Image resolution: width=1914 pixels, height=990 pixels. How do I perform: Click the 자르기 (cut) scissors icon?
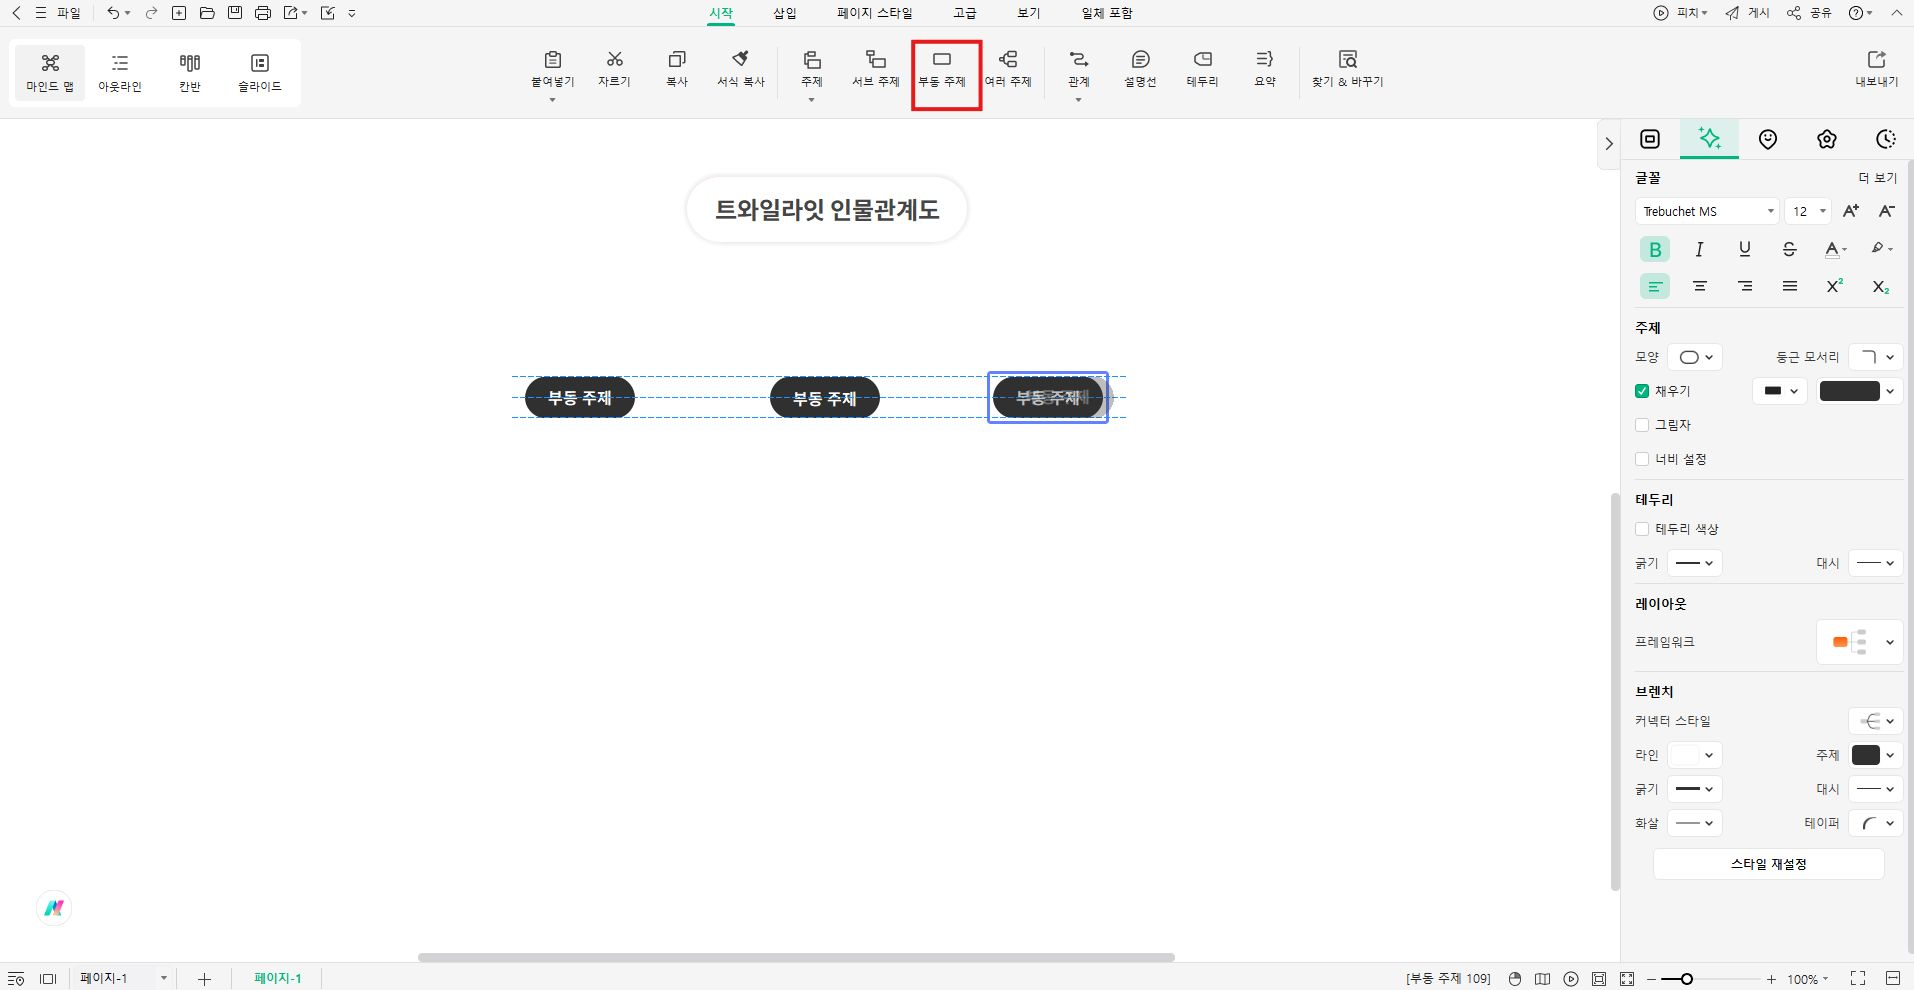[615, 60]
